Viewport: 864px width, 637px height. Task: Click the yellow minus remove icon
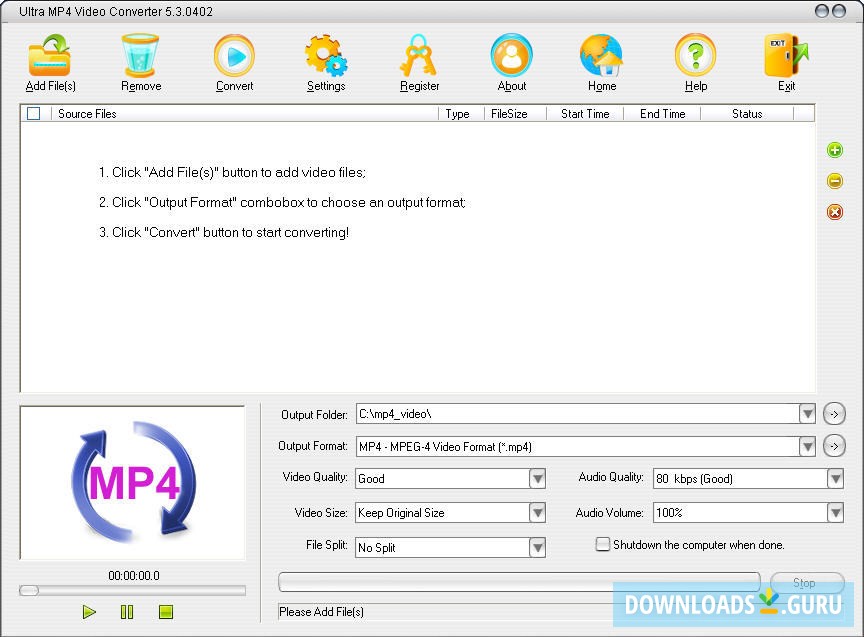coord(835,181)
